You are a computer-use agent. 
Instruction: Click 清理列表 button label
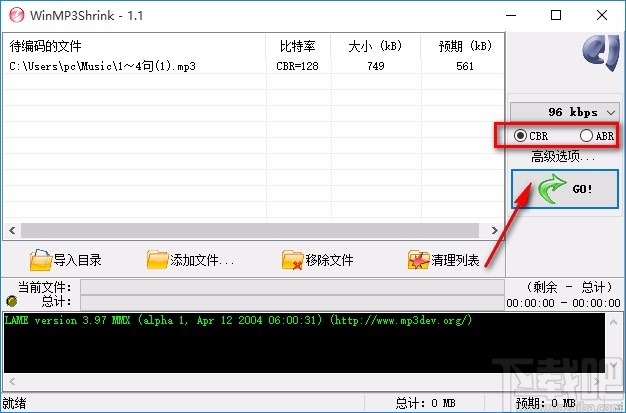point(455,260)
